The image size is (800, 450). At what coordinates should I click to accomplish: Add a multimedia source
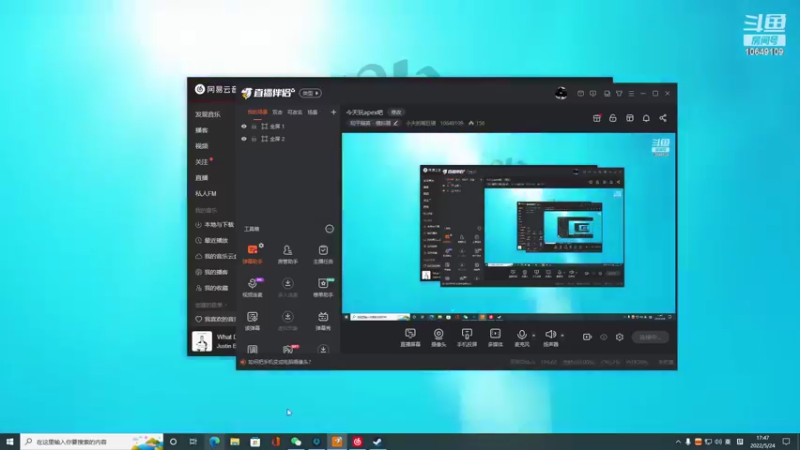(495, 338)
